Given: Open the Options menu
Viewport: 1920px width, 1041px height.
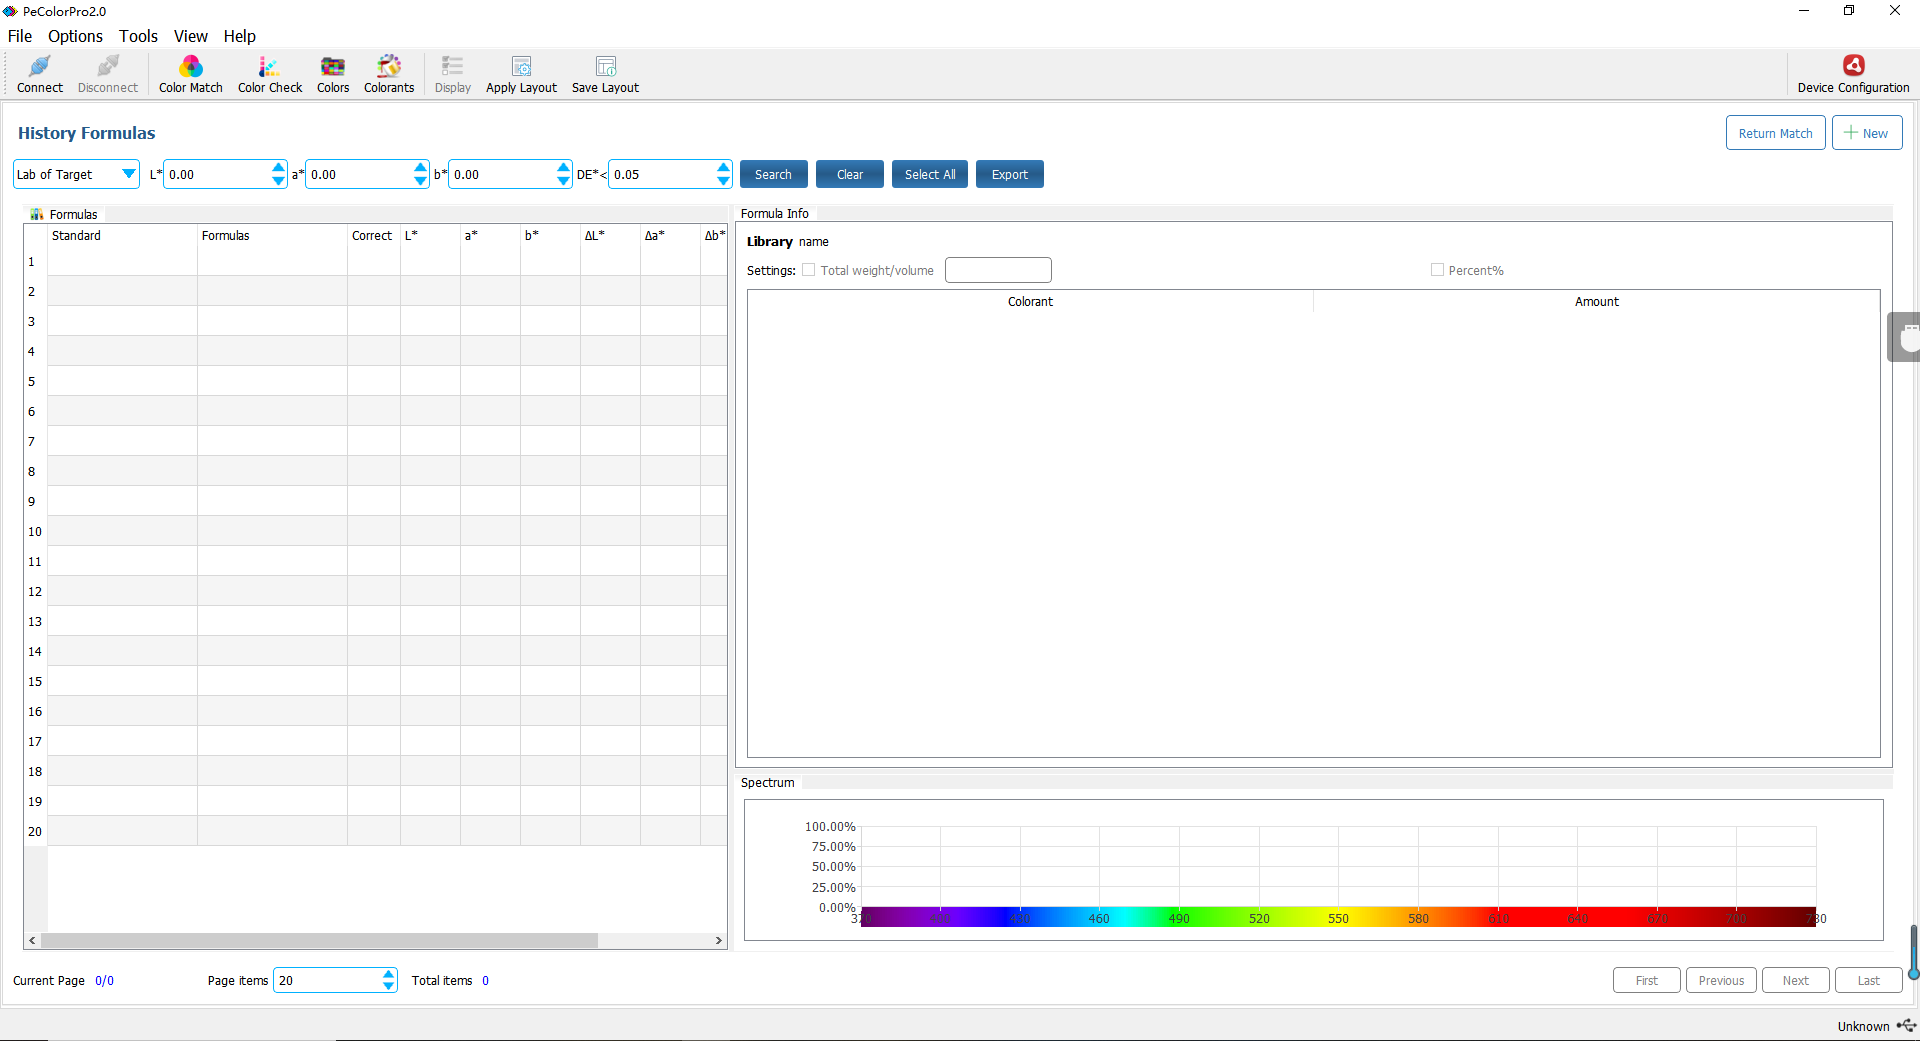Looking at the screenshot, I should coord(75,36).
